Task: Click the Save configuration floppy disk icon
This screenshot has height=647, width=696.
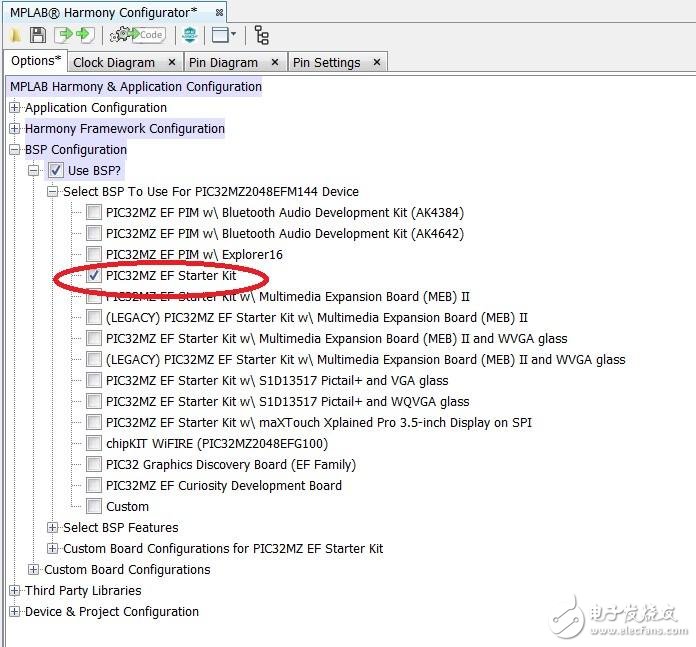Action: (x=38, y=35)
